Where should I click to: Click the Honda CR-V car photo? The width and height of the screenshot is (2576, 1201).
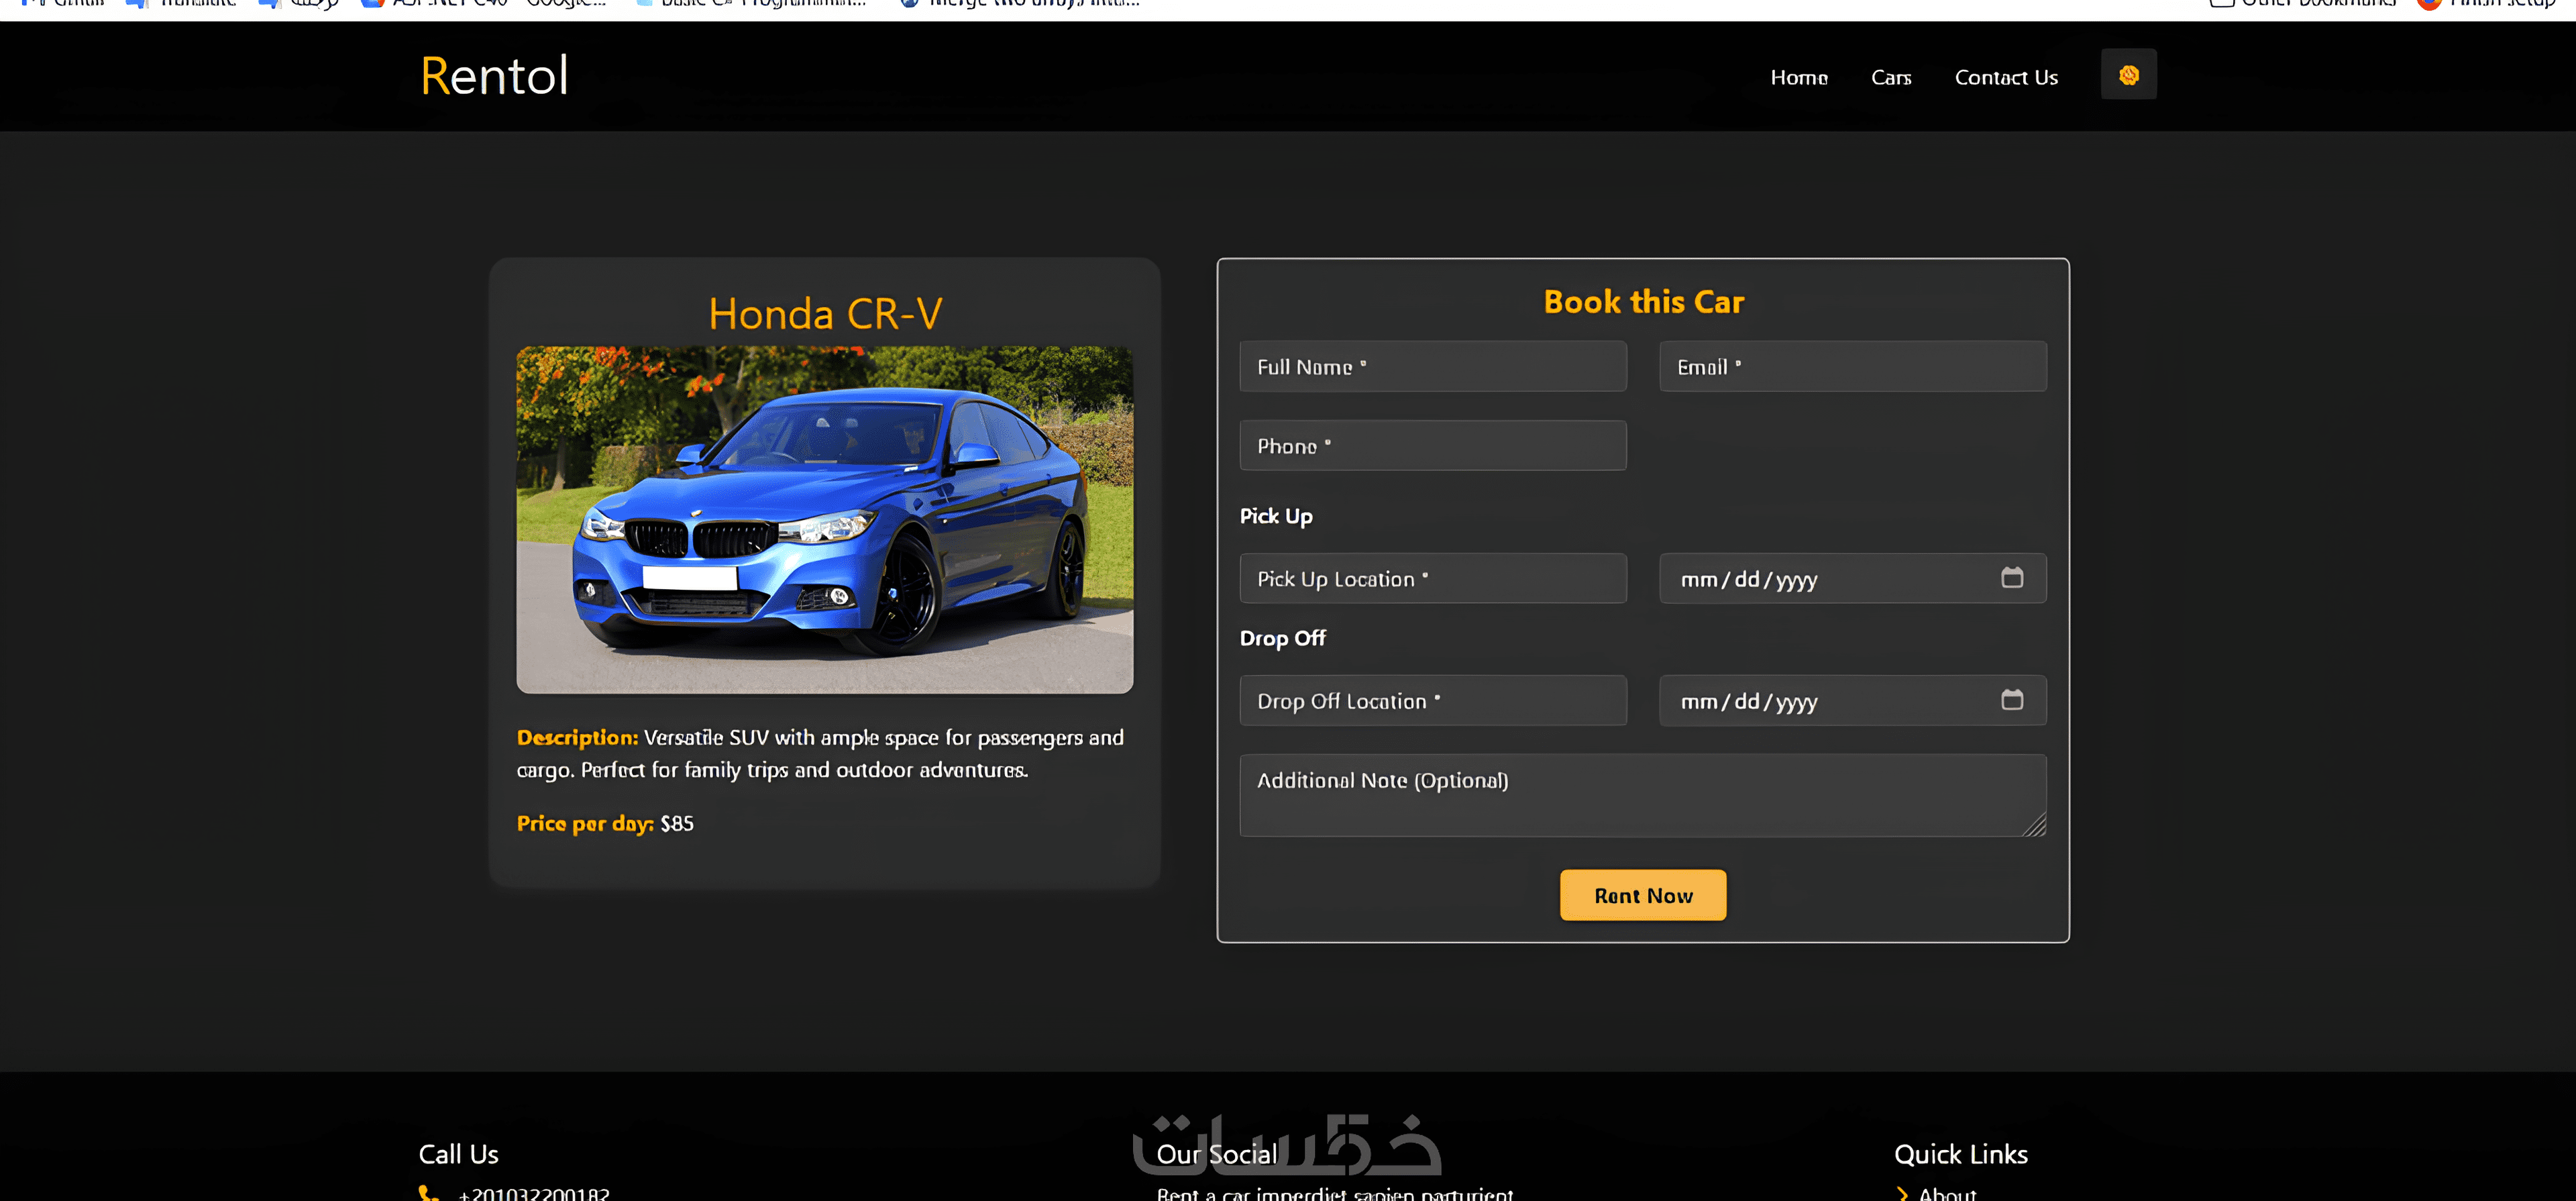(824, 520)
